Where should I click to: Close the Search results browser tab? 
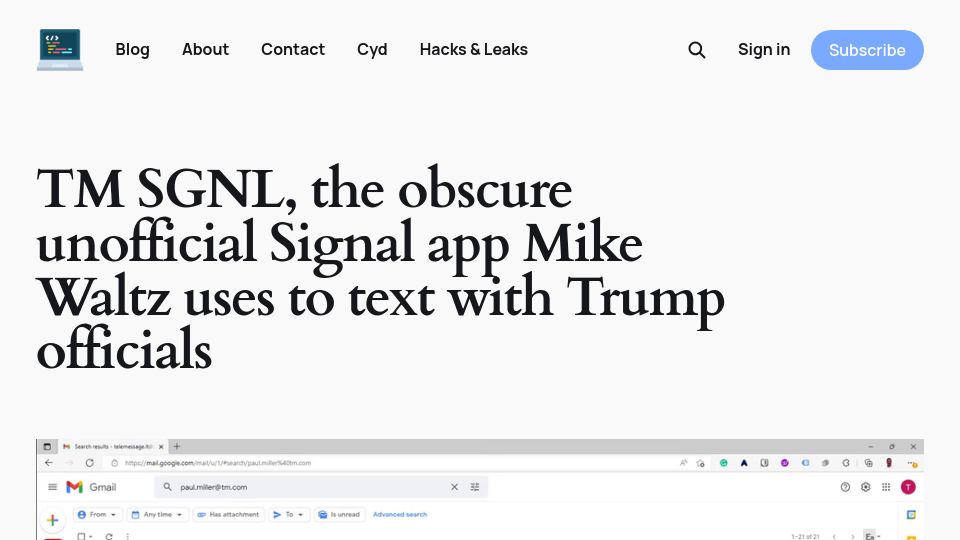161,447
